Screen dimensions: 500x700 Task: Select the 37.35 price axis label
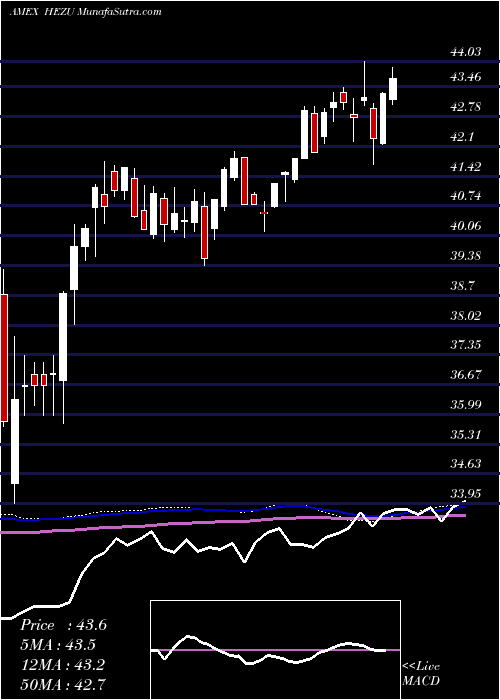[466, 345]
